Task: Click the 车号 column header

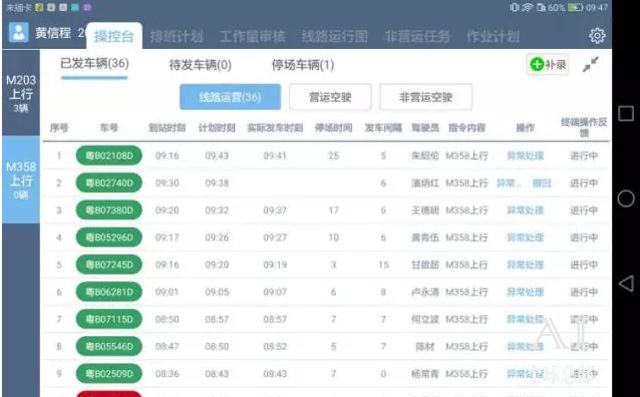Action: (x=109, y=128)
